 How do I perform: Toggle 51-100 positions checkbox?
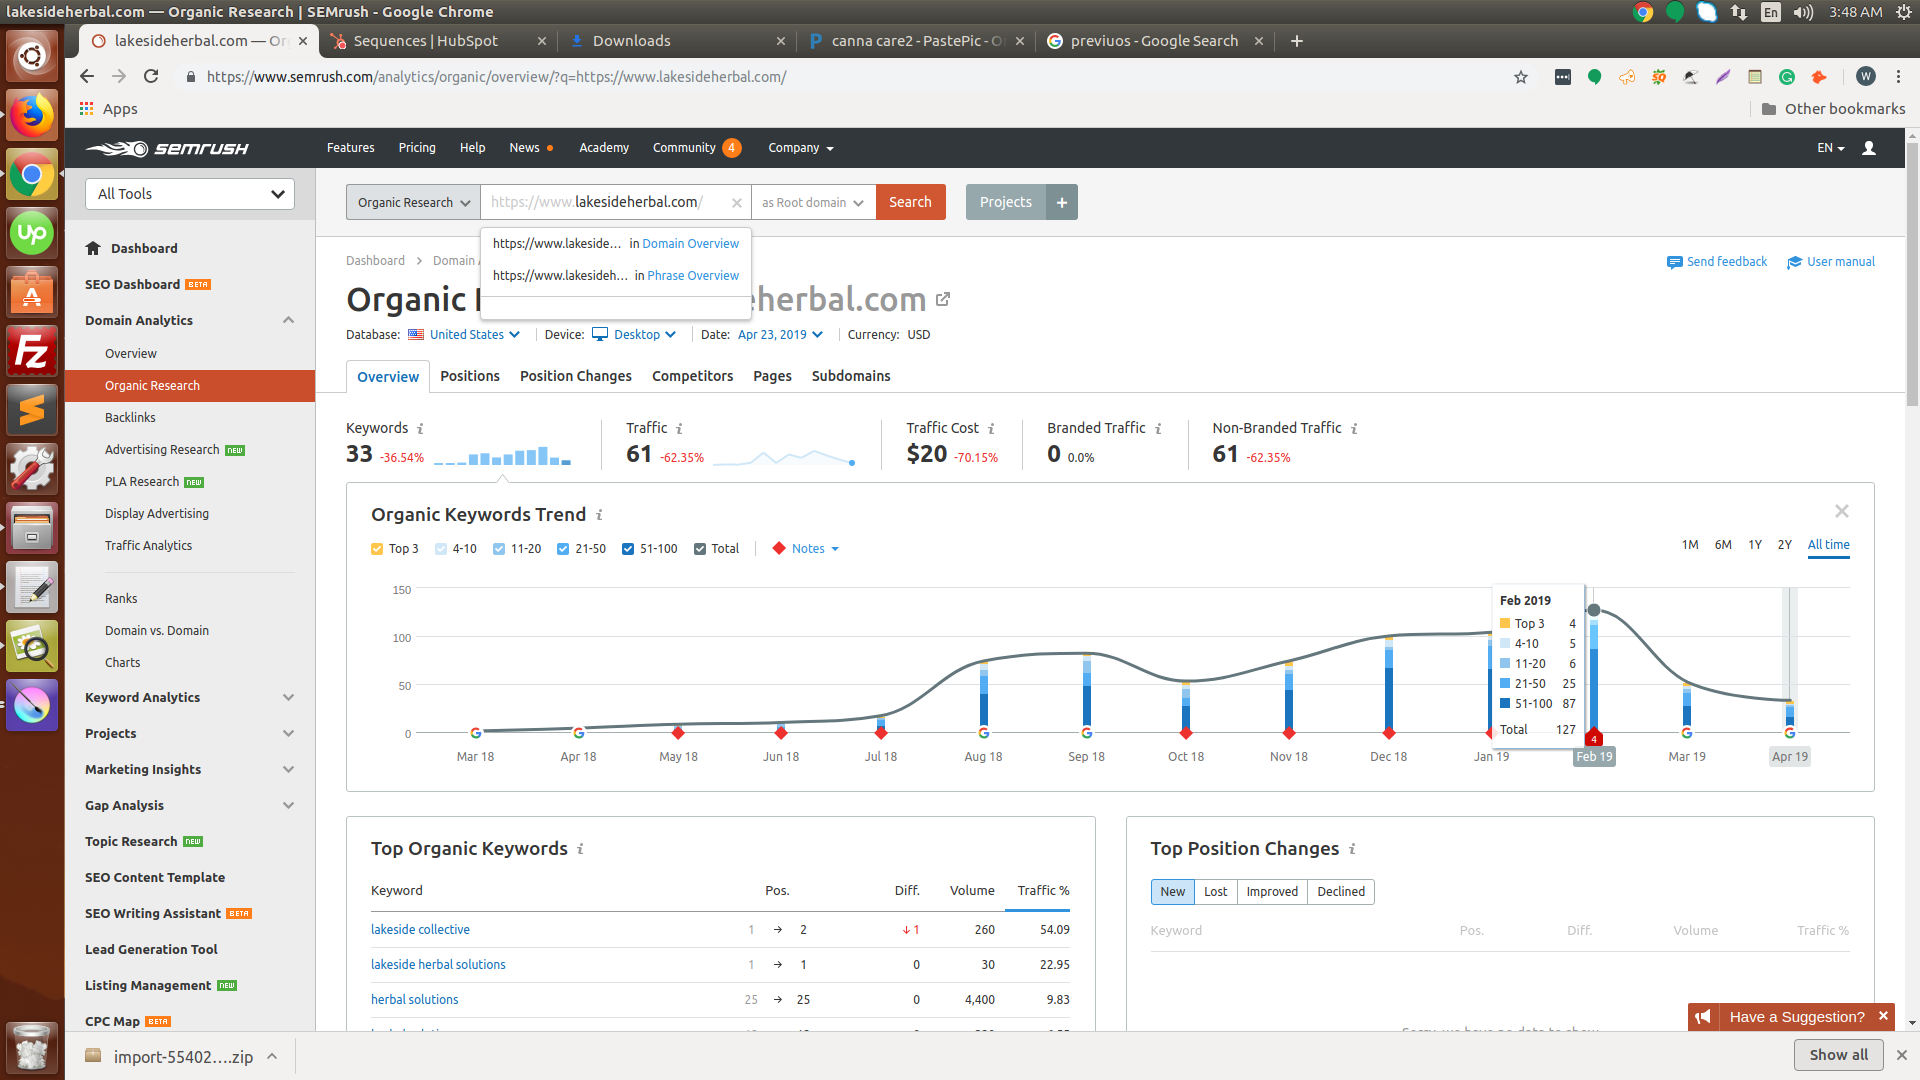click(x=628, y=549)
